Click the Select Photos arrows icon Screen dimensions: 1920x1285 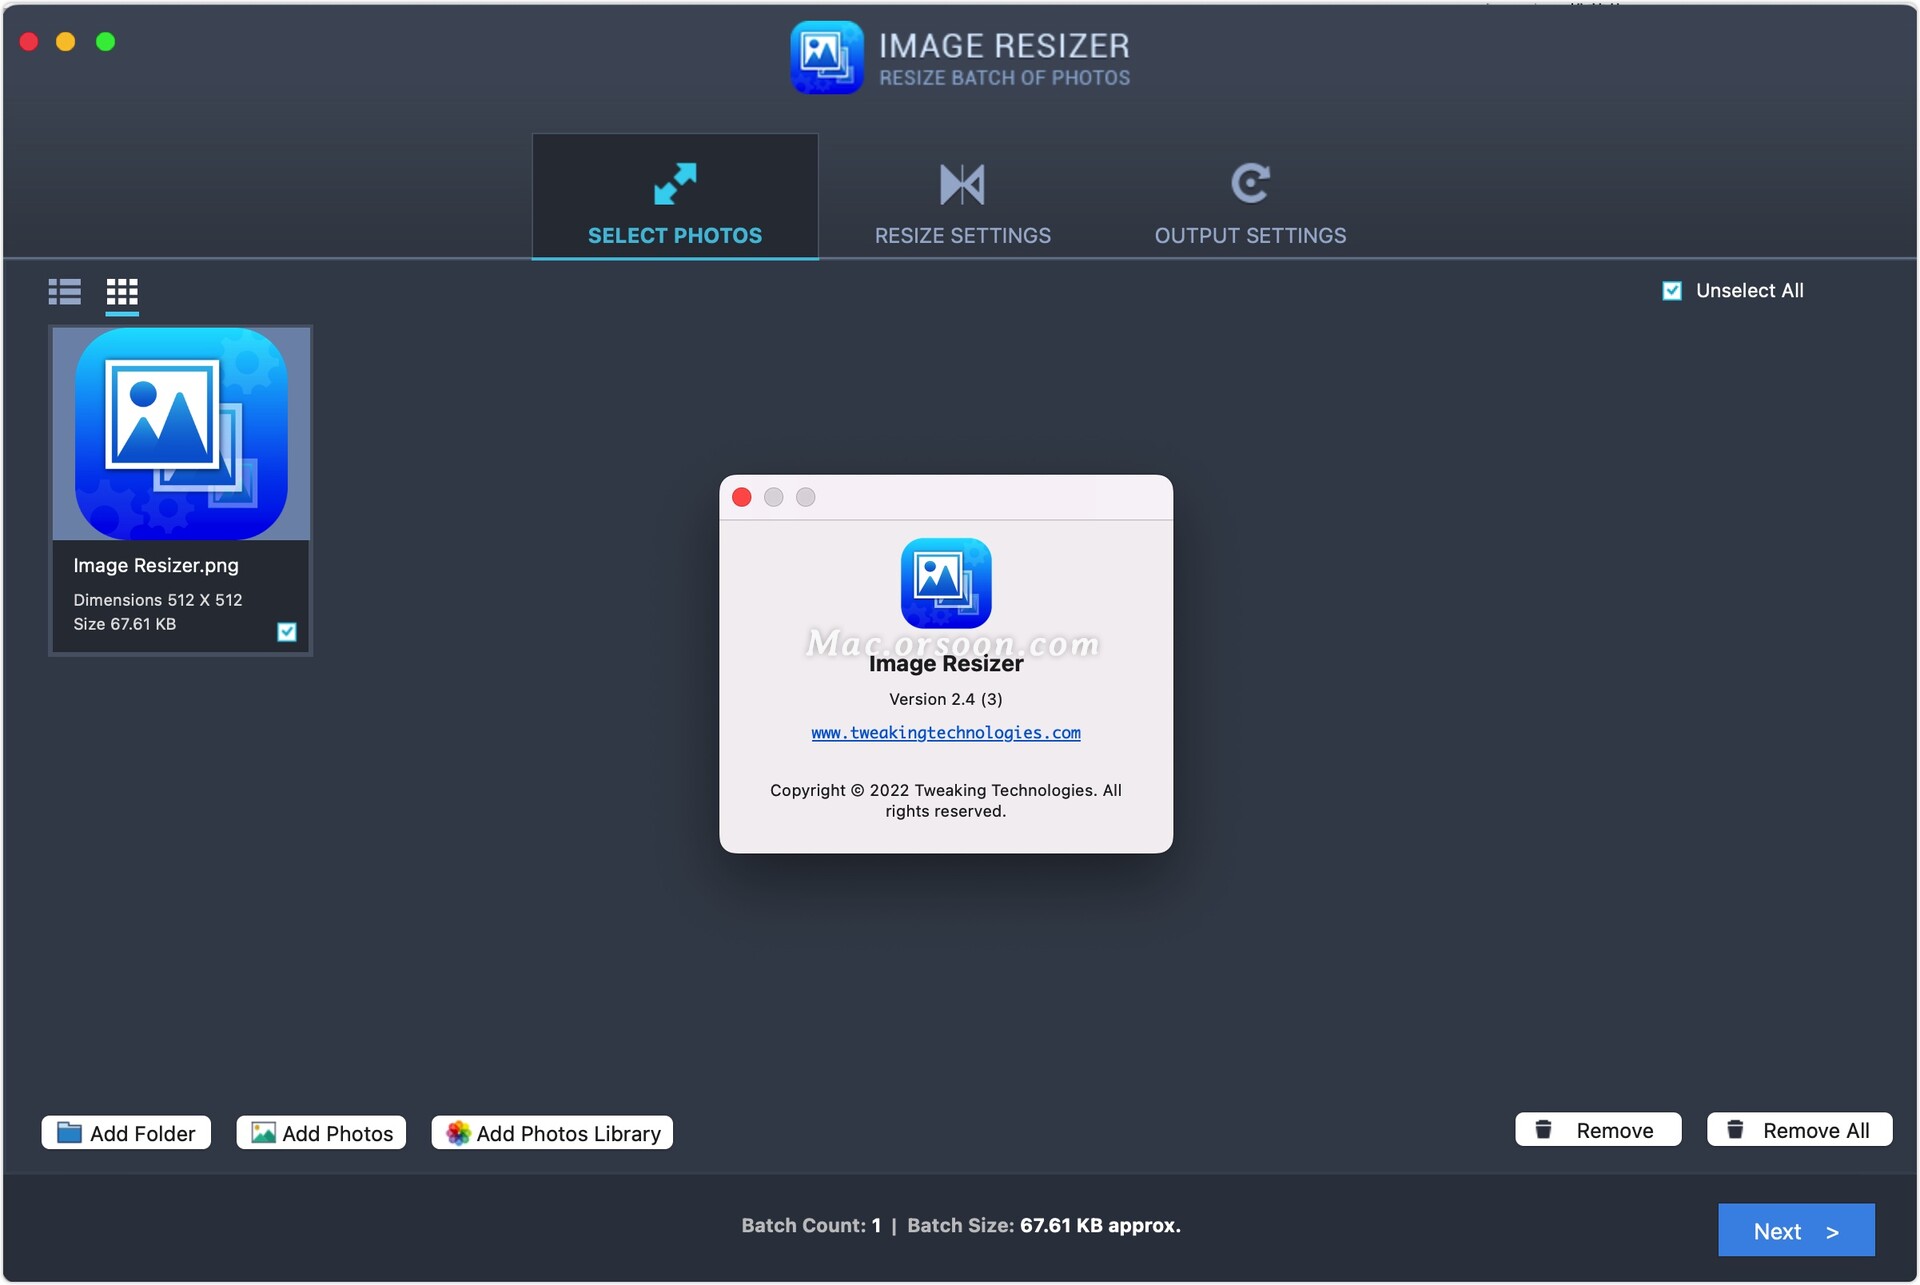tap(675, 184)
